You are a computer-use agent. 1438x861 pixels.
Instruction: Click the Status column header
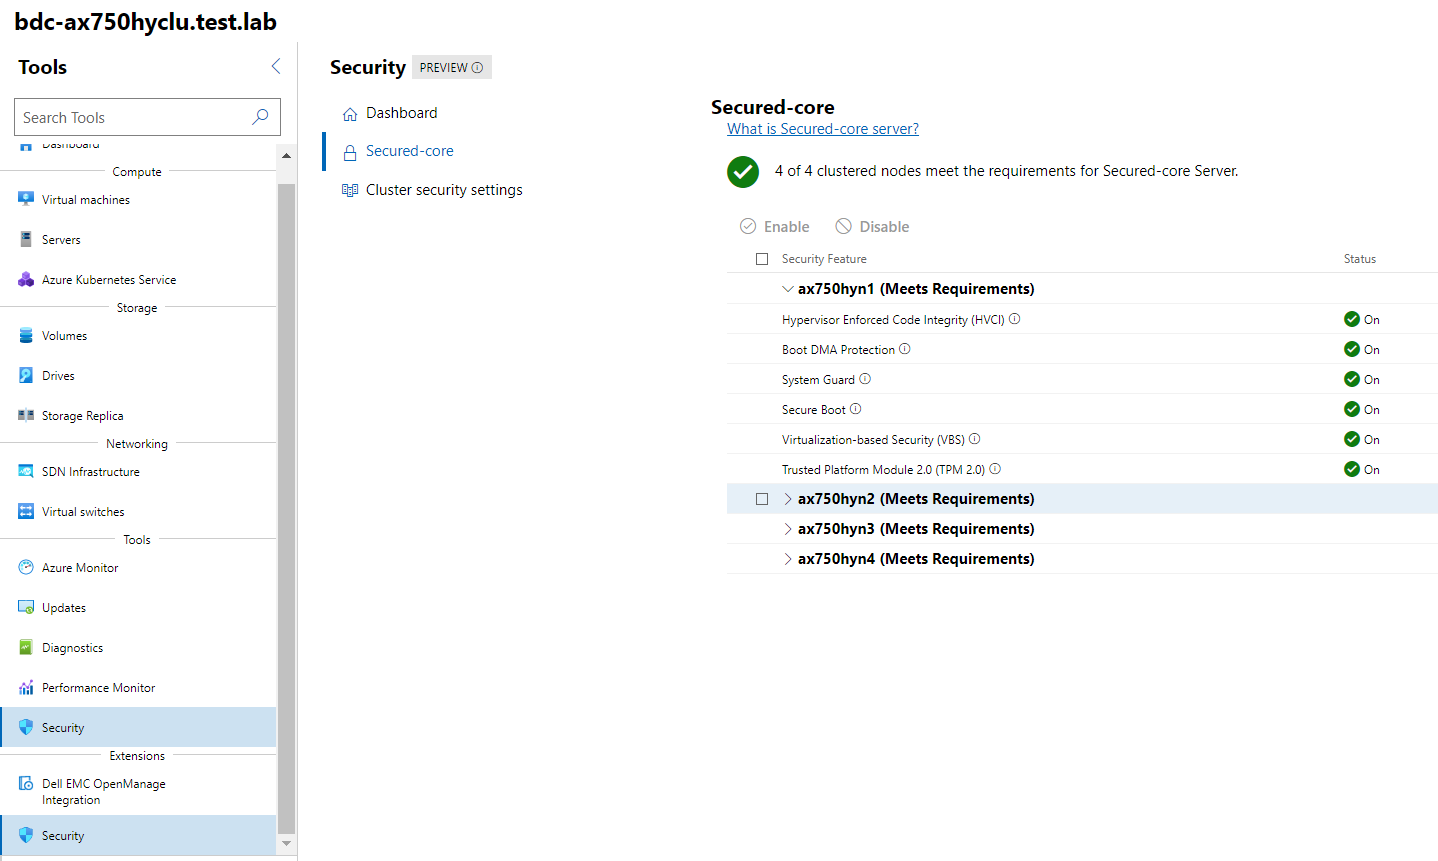coord(1360,259)
